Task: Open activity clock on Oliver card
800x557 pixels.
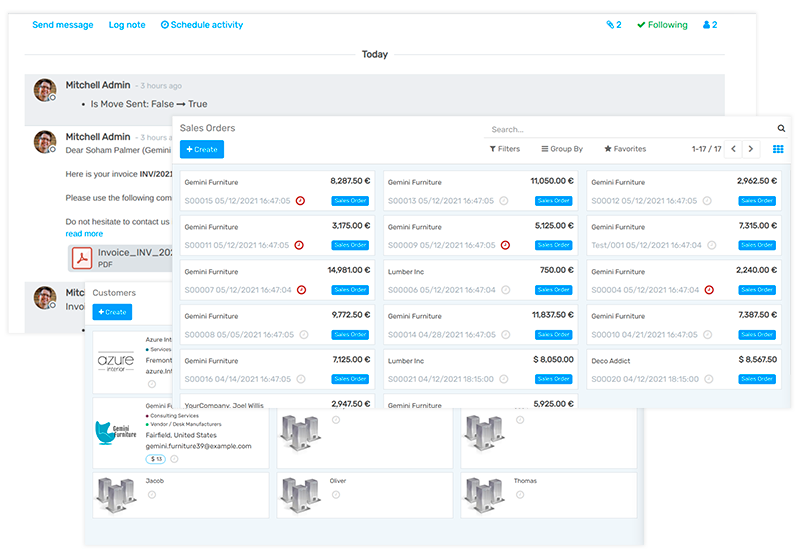Action: [336, 495]
